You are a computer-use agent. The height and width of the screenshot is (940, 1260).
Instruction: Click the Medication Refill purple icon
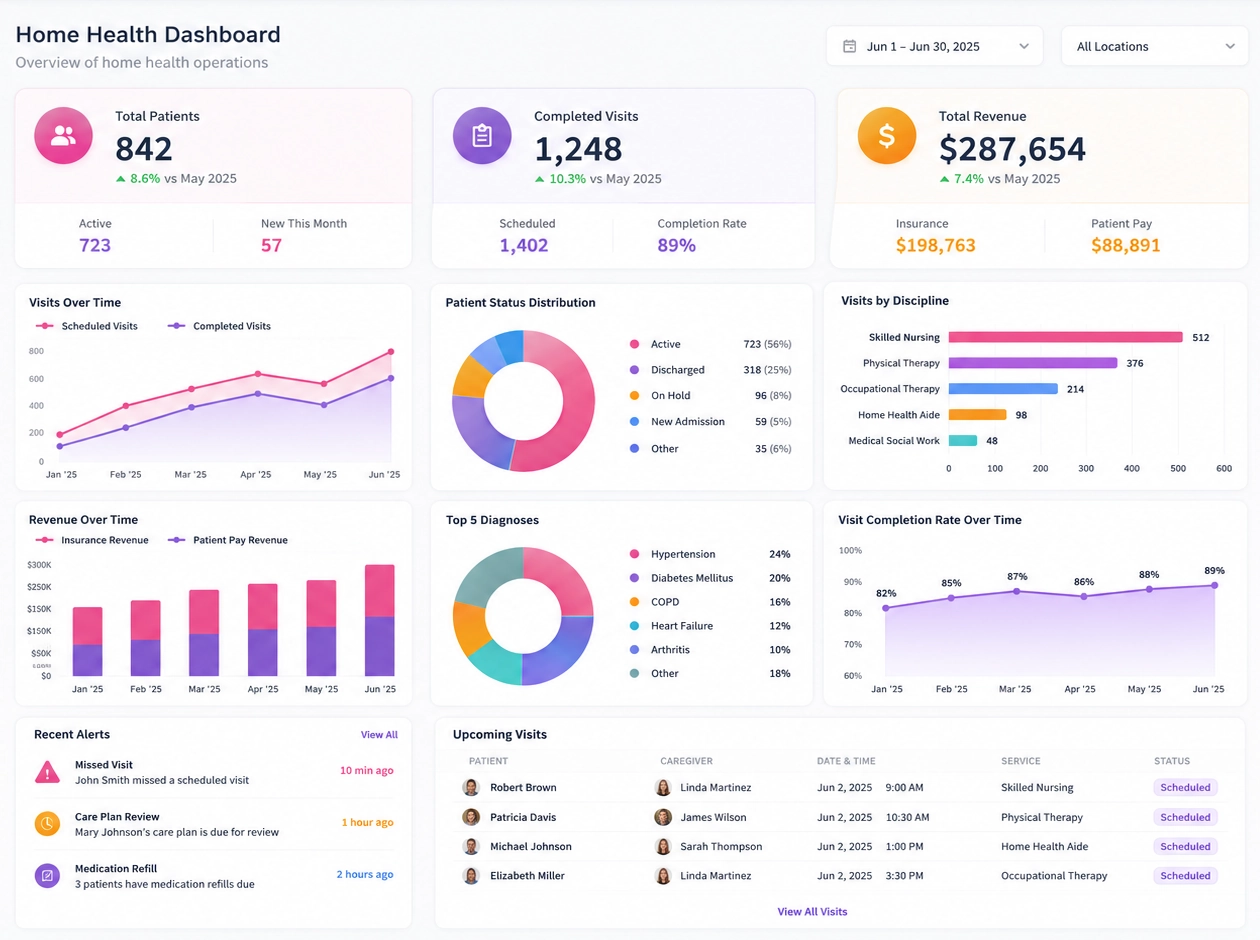pos(47,876)
